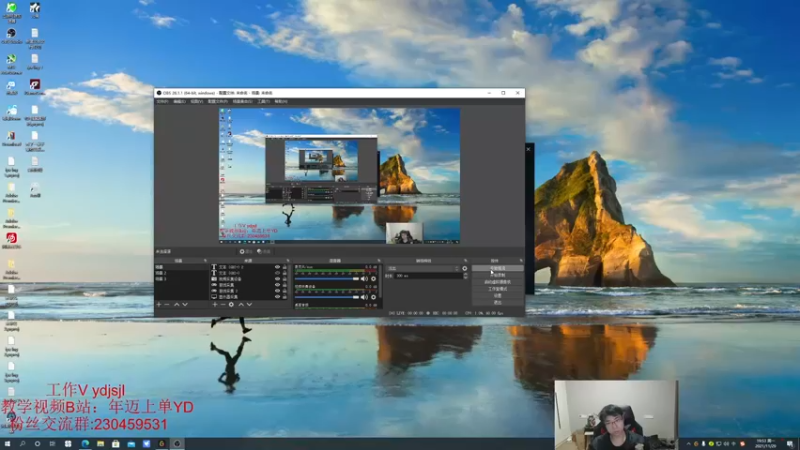Click transition duration input field

pos(428,276)
